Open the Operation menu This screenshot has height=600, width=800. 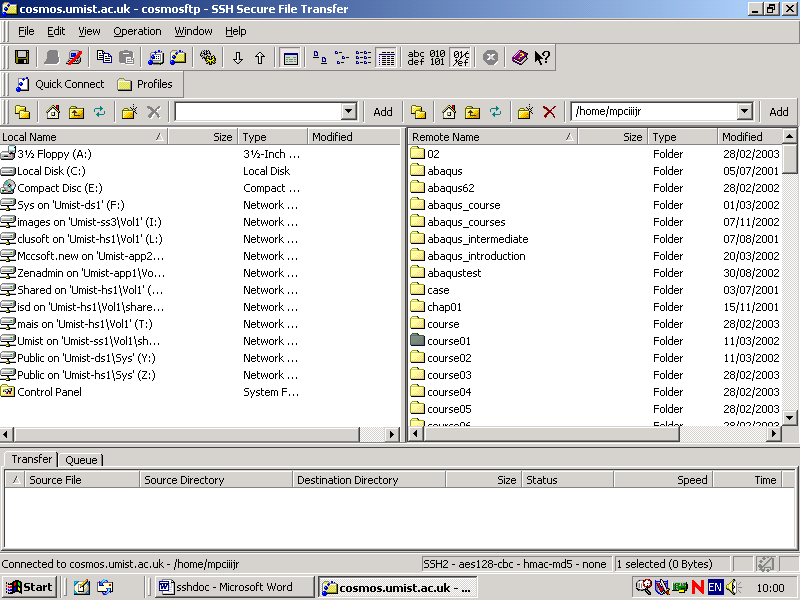coord(137,31)
